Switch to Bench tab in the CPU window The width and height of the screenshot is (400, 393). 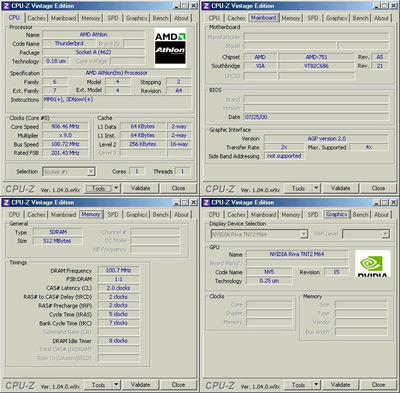[x=160, y=18]
